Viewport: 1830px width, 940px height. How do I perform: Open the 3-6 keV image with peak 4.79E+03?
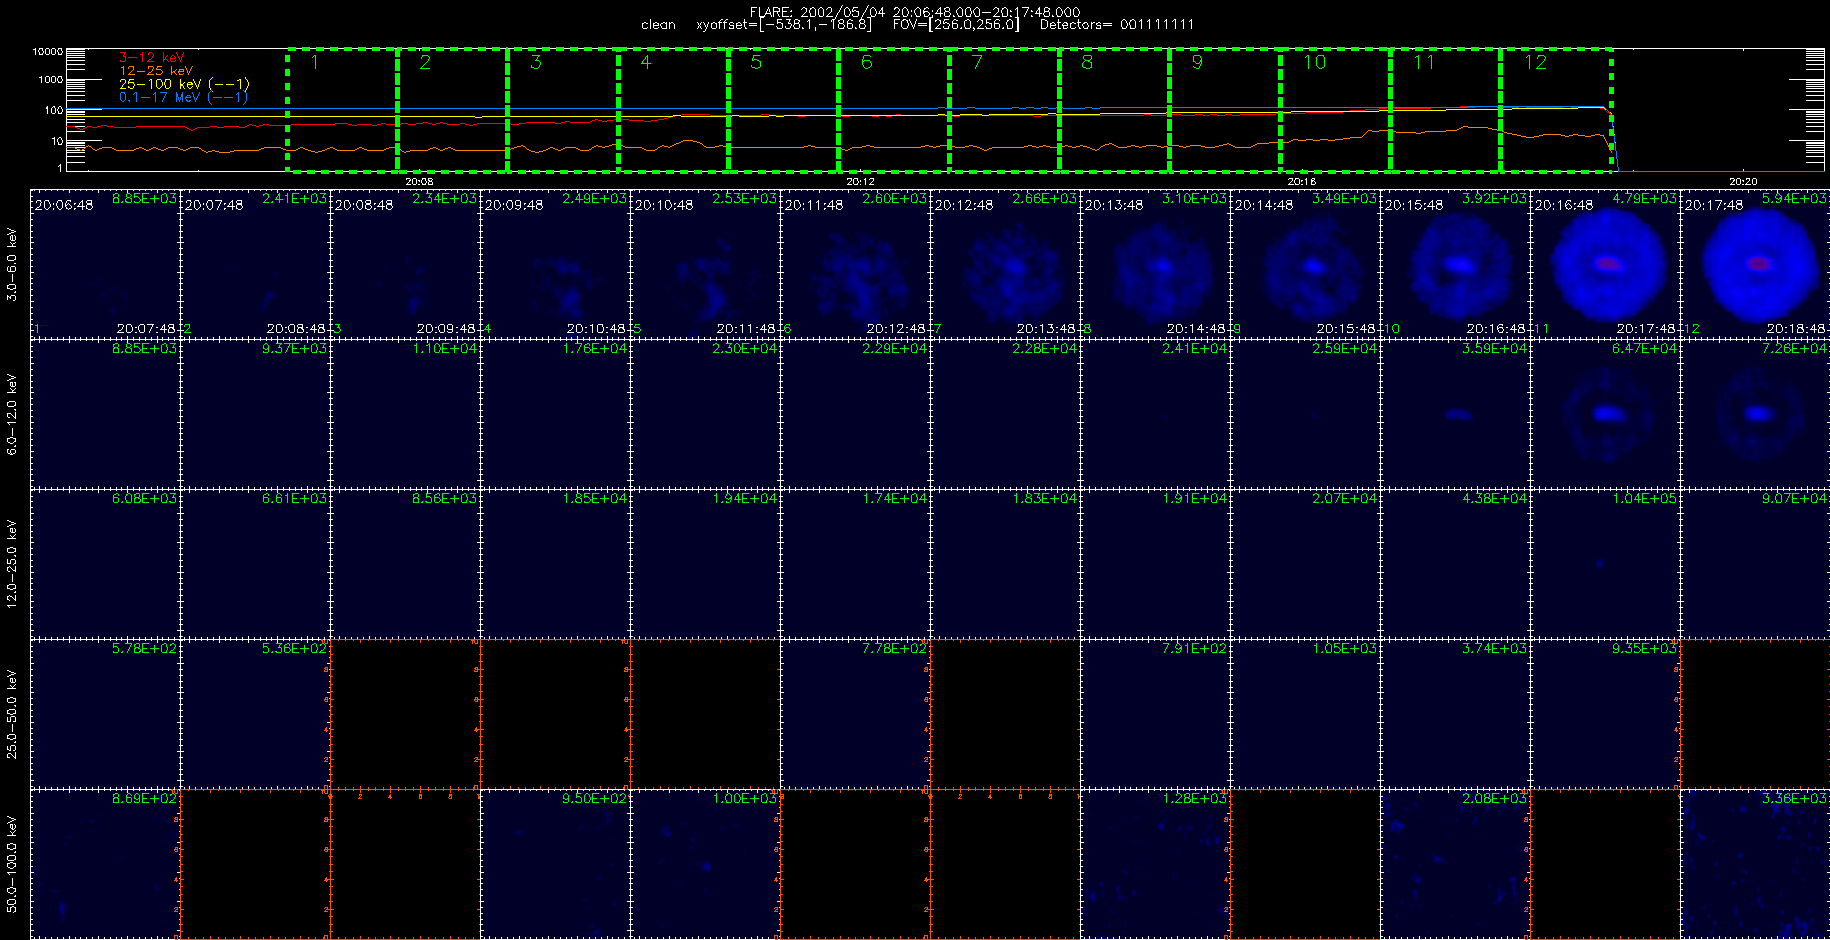pos(1606,264)
